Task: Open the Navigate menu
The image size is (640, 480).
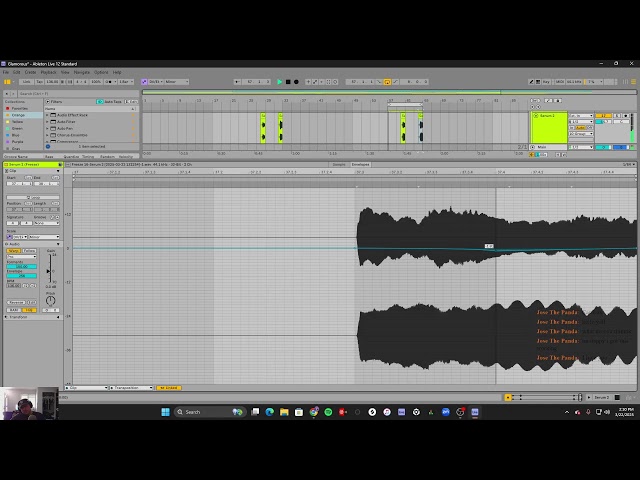Action: point(81,72)
